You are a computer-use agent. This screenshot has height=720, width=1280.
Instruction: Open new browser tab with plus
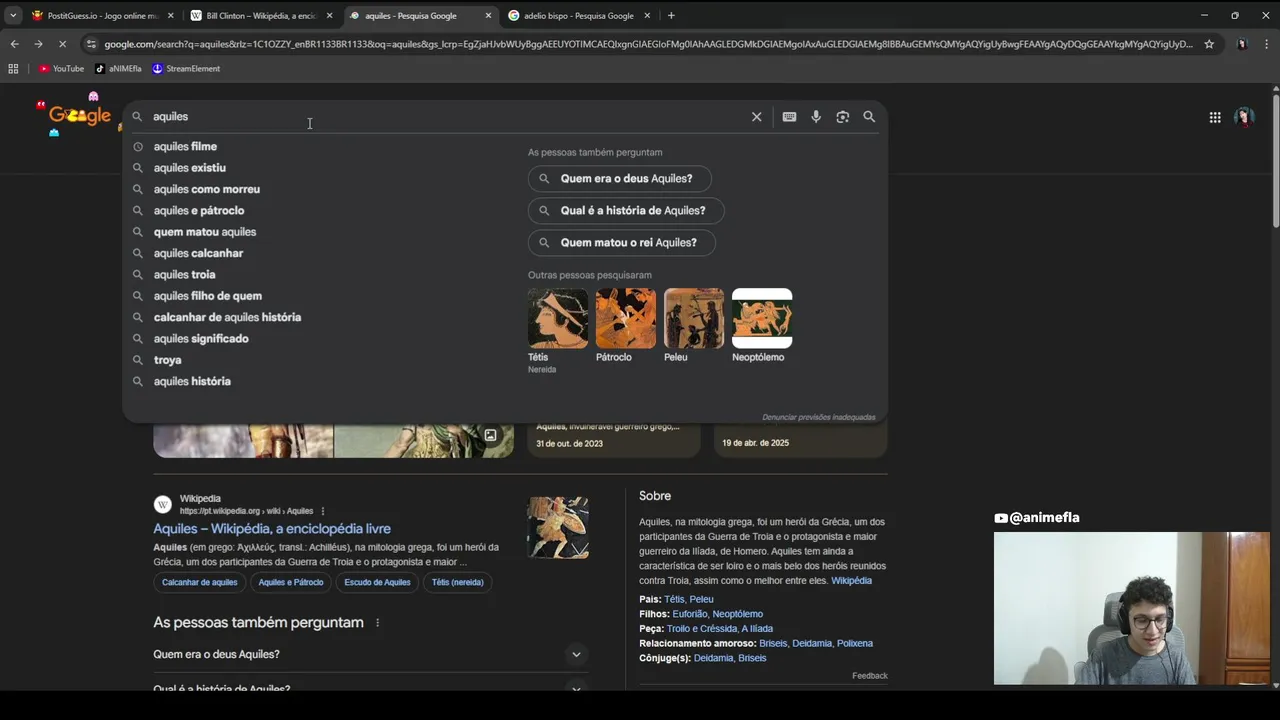[x=671, y=15]
